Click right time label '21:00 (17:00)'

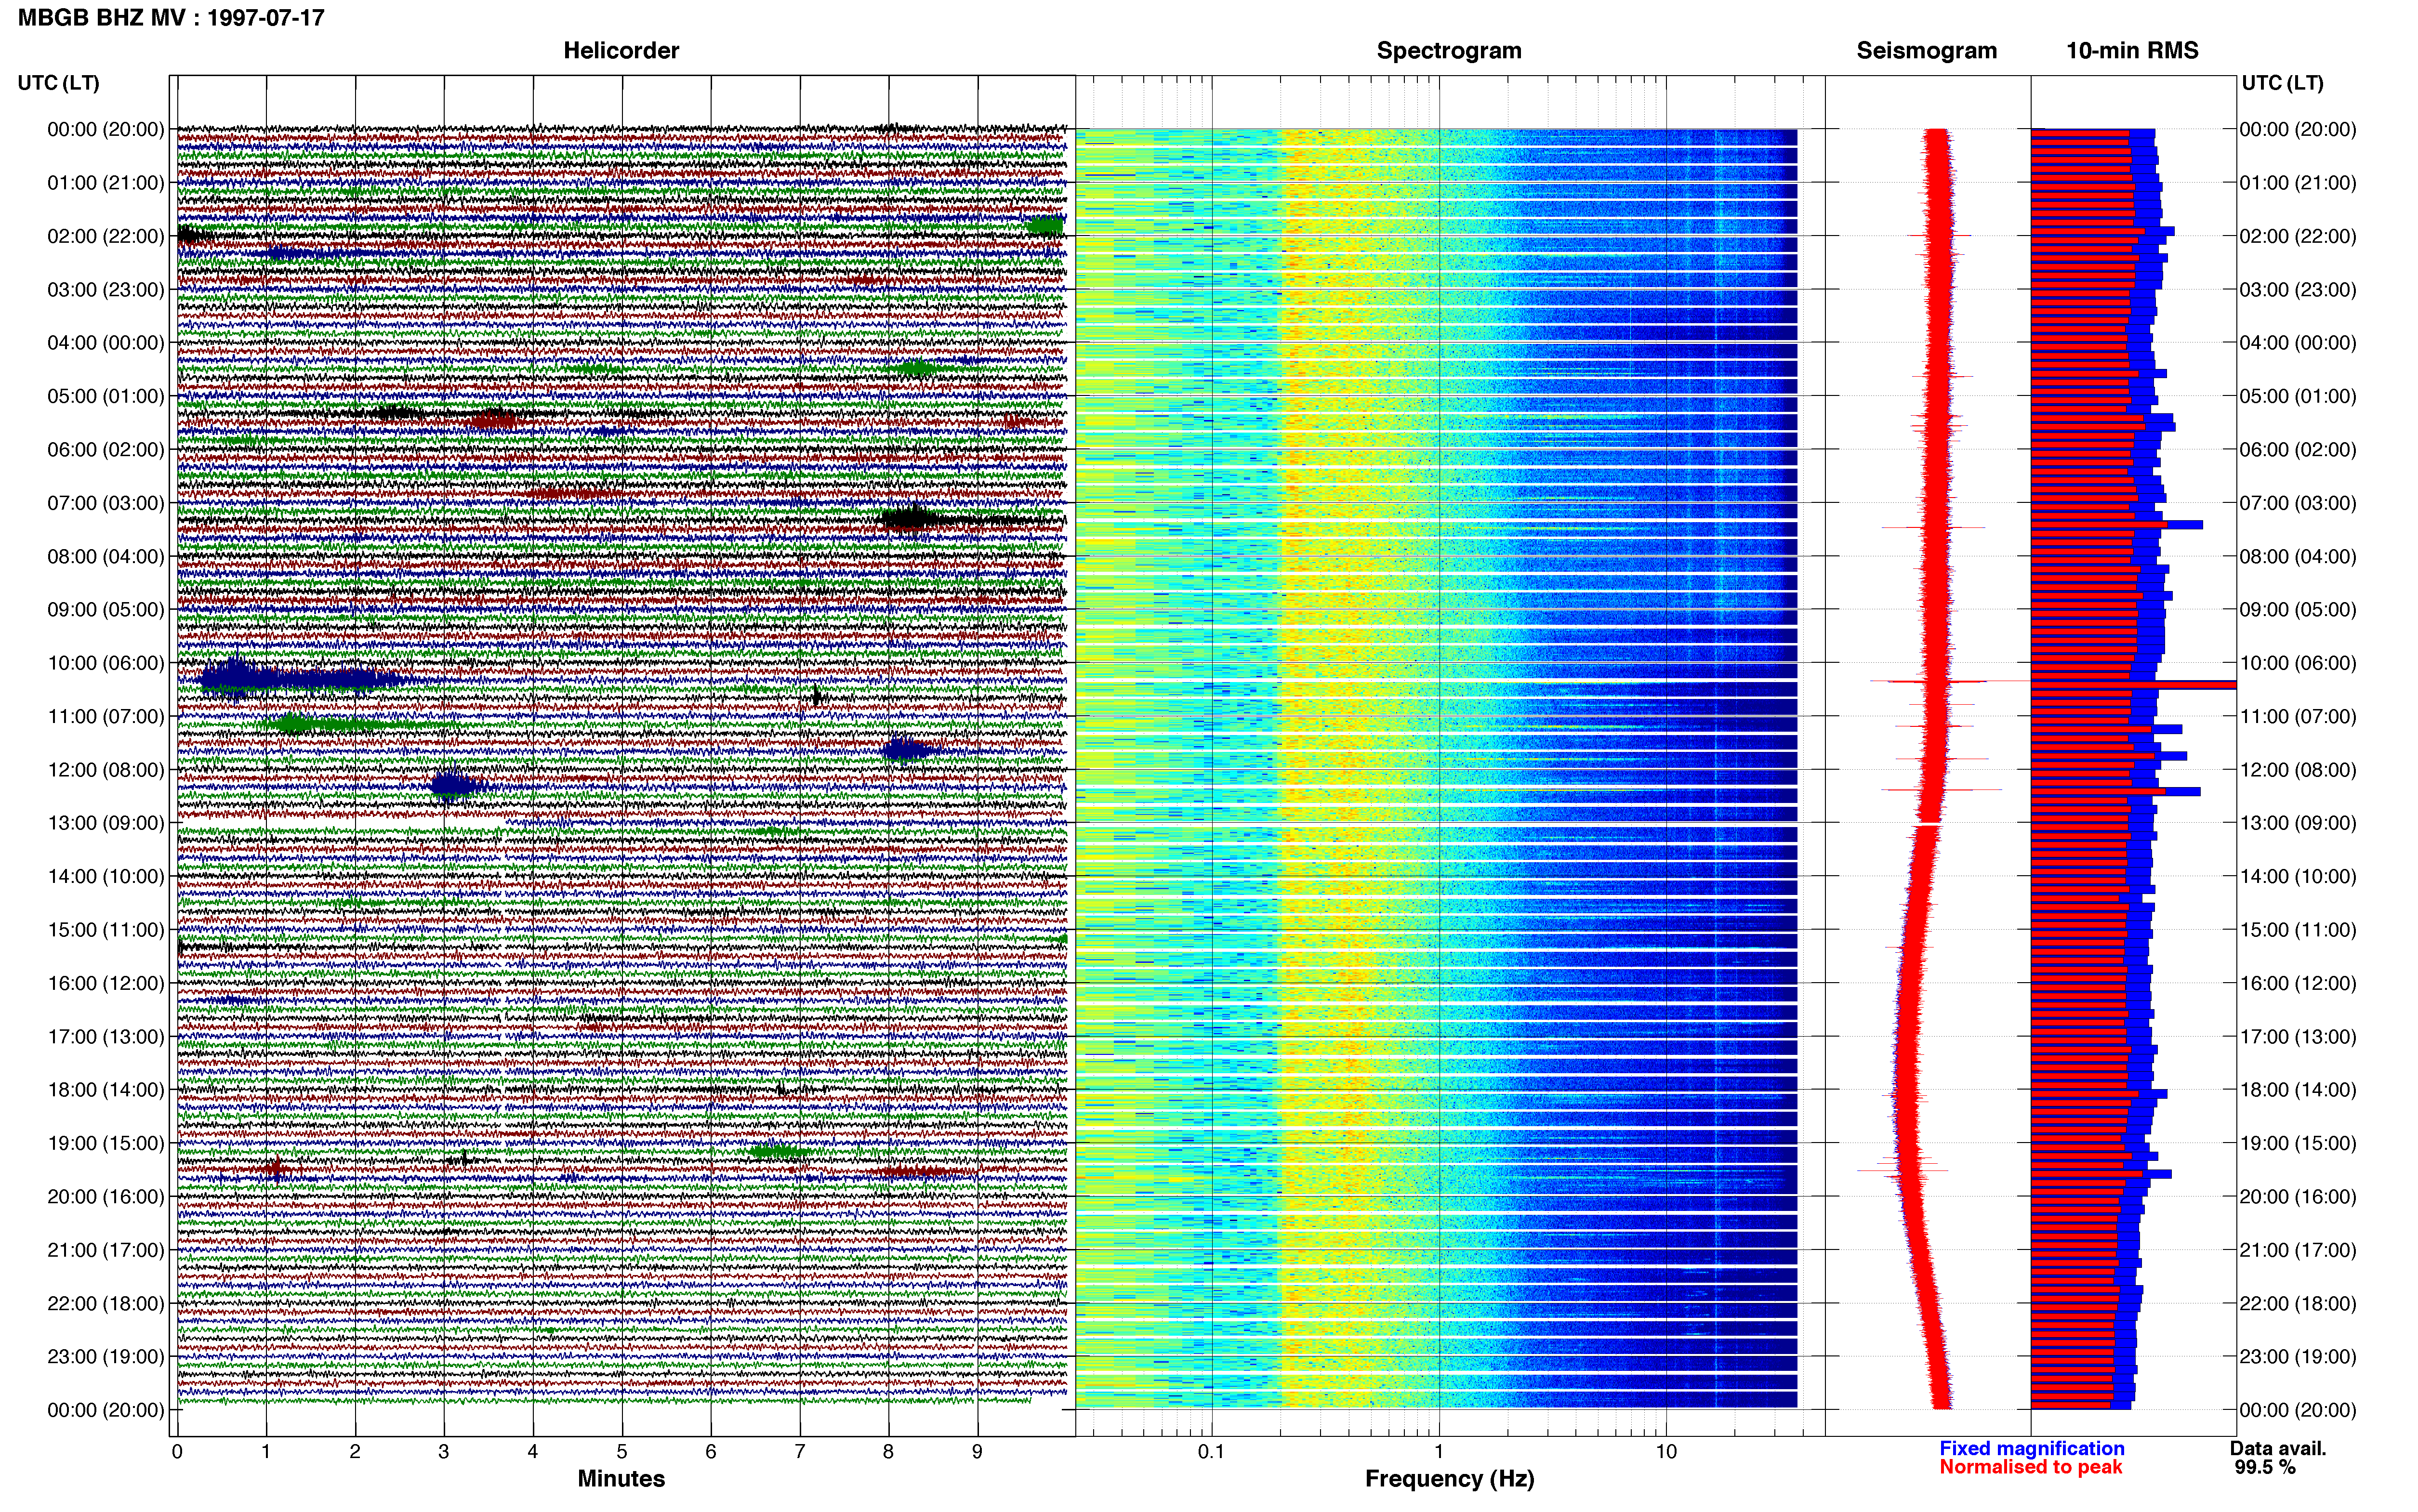pos(2298,1250)
